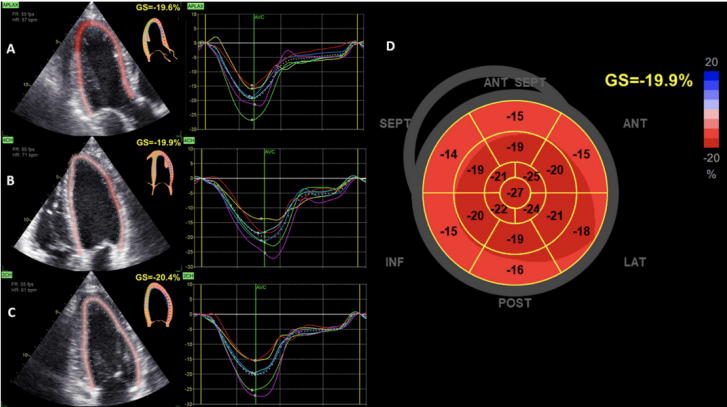
Task: Select the apical center segment showing -27
Action: pos(515,192)
